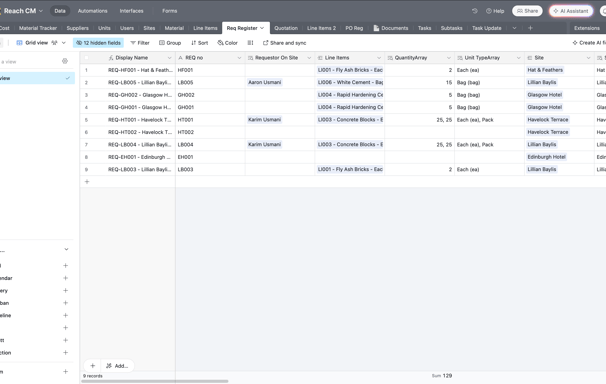This screenshot has width=606, height=384.
Task: Switch to Automations tab
Action: (92, 11)
